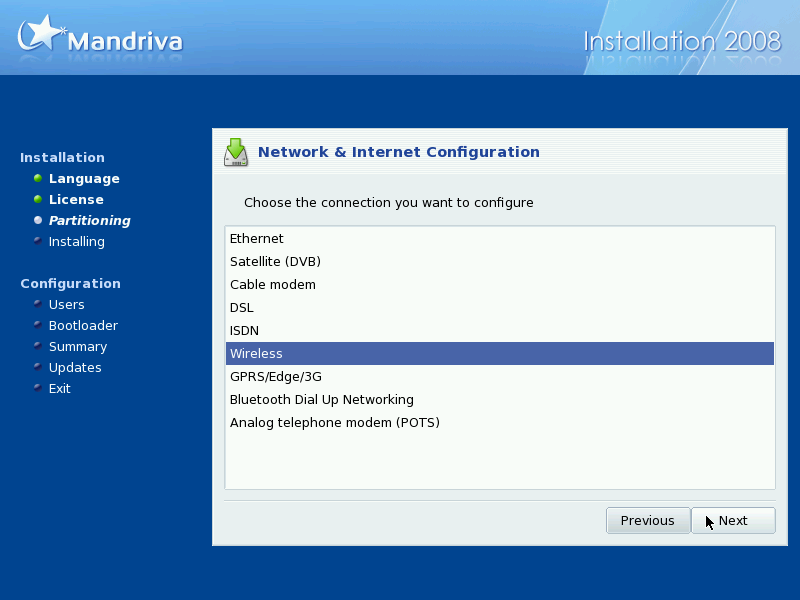The width and height of the screenshot is (800, 600).
Task: Click the Updates step in sidebar
Action: (75, 367)
